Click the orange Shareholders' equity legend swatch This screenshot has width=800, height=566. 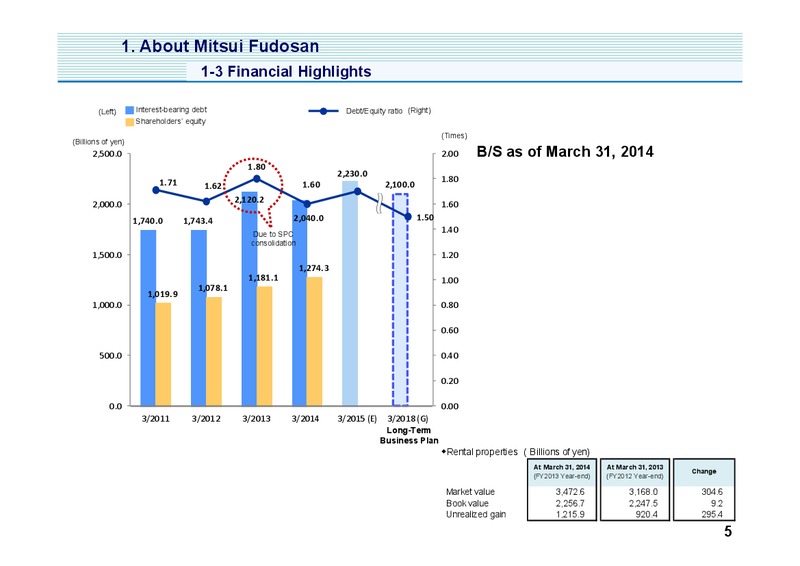coord(130,122)
